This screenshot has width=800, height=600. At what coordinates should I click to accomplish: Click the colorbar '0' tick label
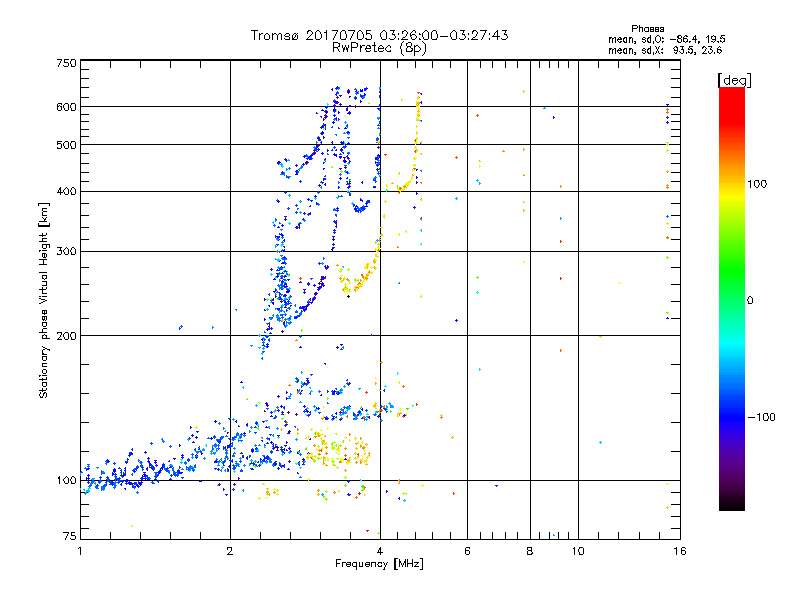(x=750, y=301)
